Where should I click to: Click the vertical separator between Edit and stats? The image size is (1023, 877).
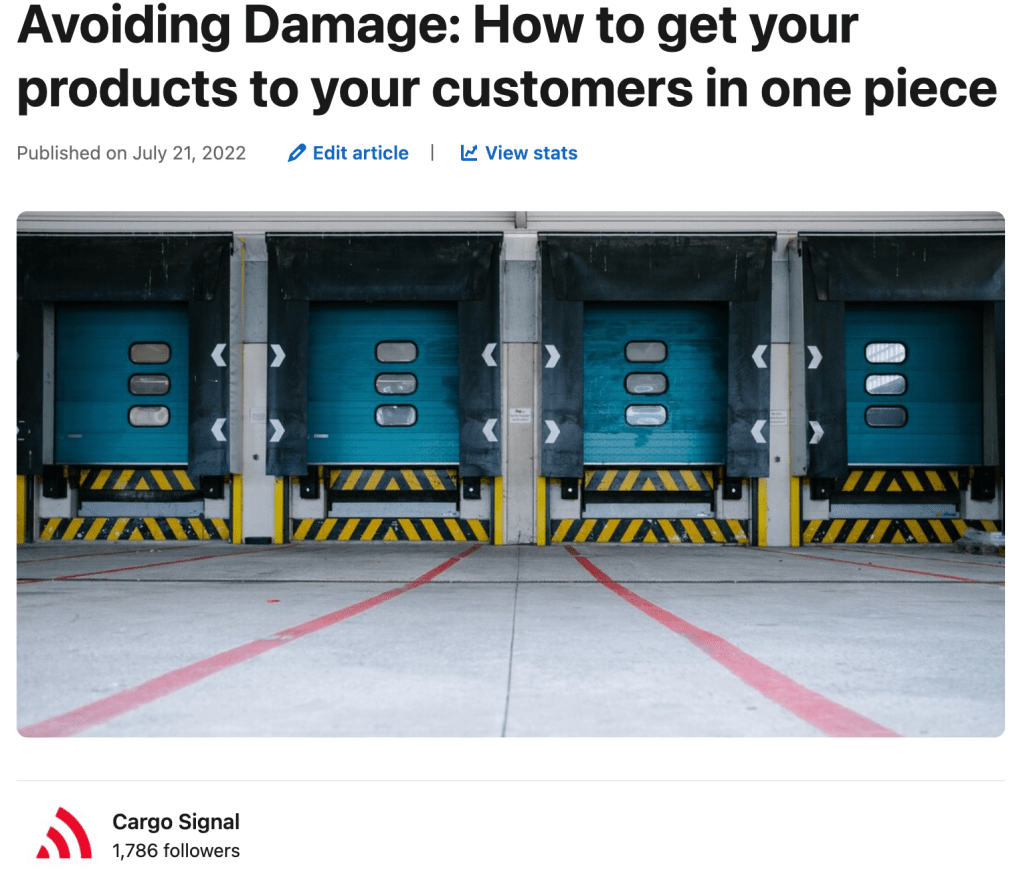click(x=432, y=153)
